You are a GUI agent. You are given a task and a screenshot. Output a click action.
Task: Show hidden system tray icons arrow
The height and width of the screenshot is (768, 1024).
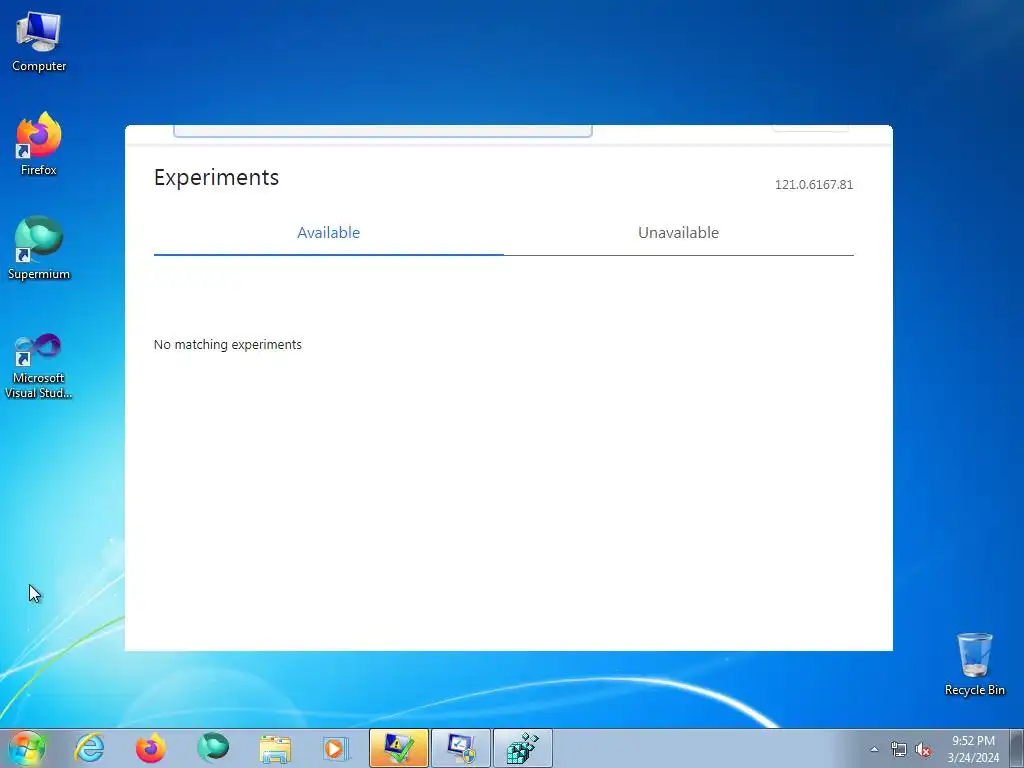pyautogui.click(x=874, y=749)
